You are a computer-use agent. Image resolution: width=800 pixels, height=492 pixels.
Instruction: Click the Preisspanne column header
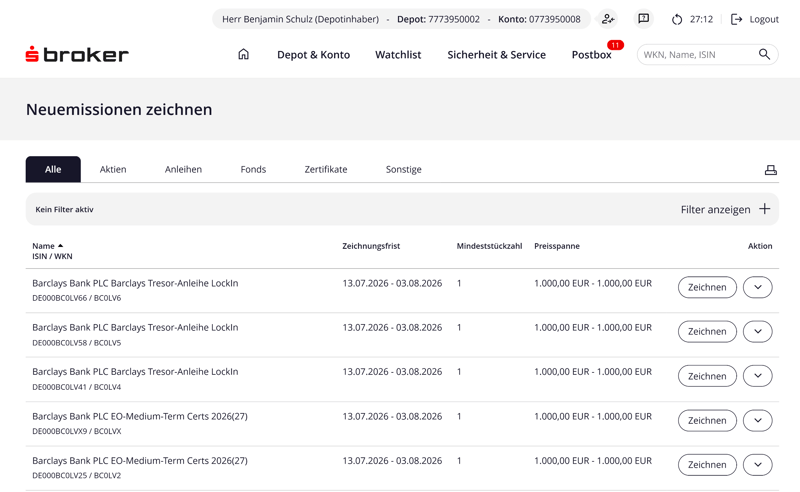click(x=557, y=246)
